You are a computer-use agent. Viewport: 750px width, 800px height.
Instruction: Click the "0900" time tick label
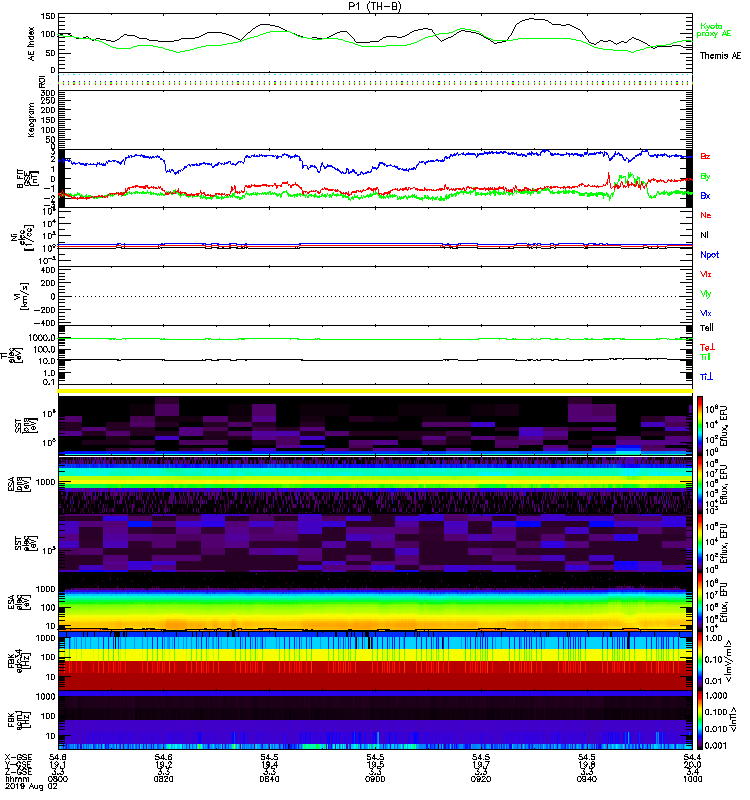375,779
